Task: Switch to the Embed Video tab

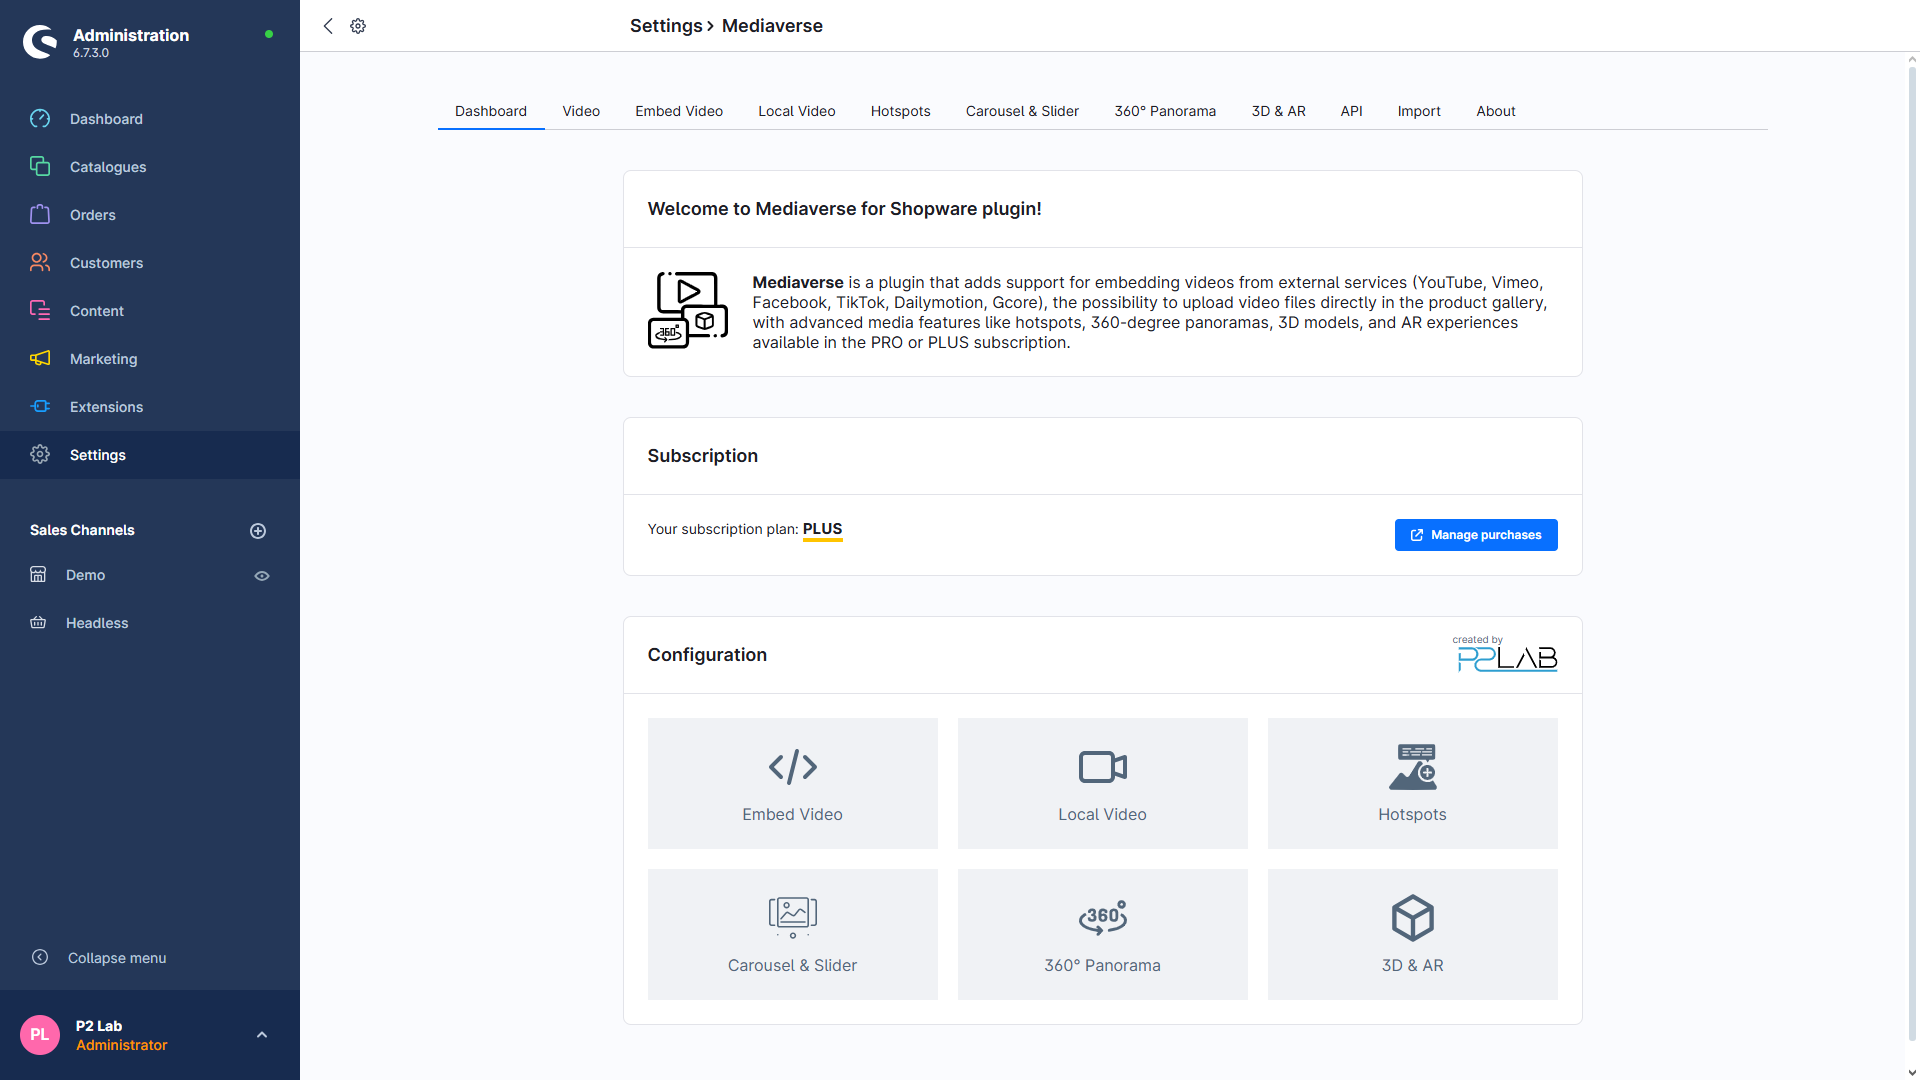Action: coord(679,111)
